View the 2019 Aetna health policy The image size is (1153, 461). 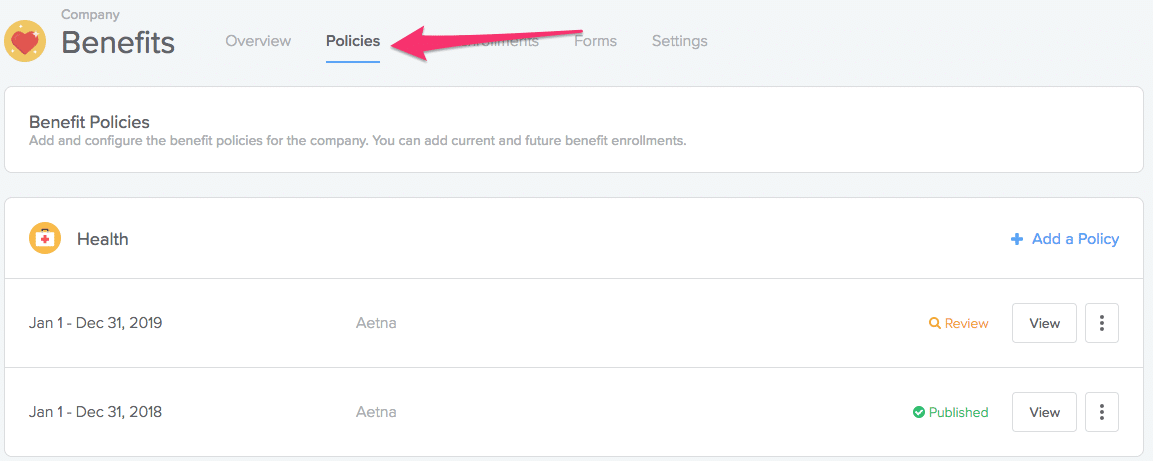click(x=1044, y=323)
